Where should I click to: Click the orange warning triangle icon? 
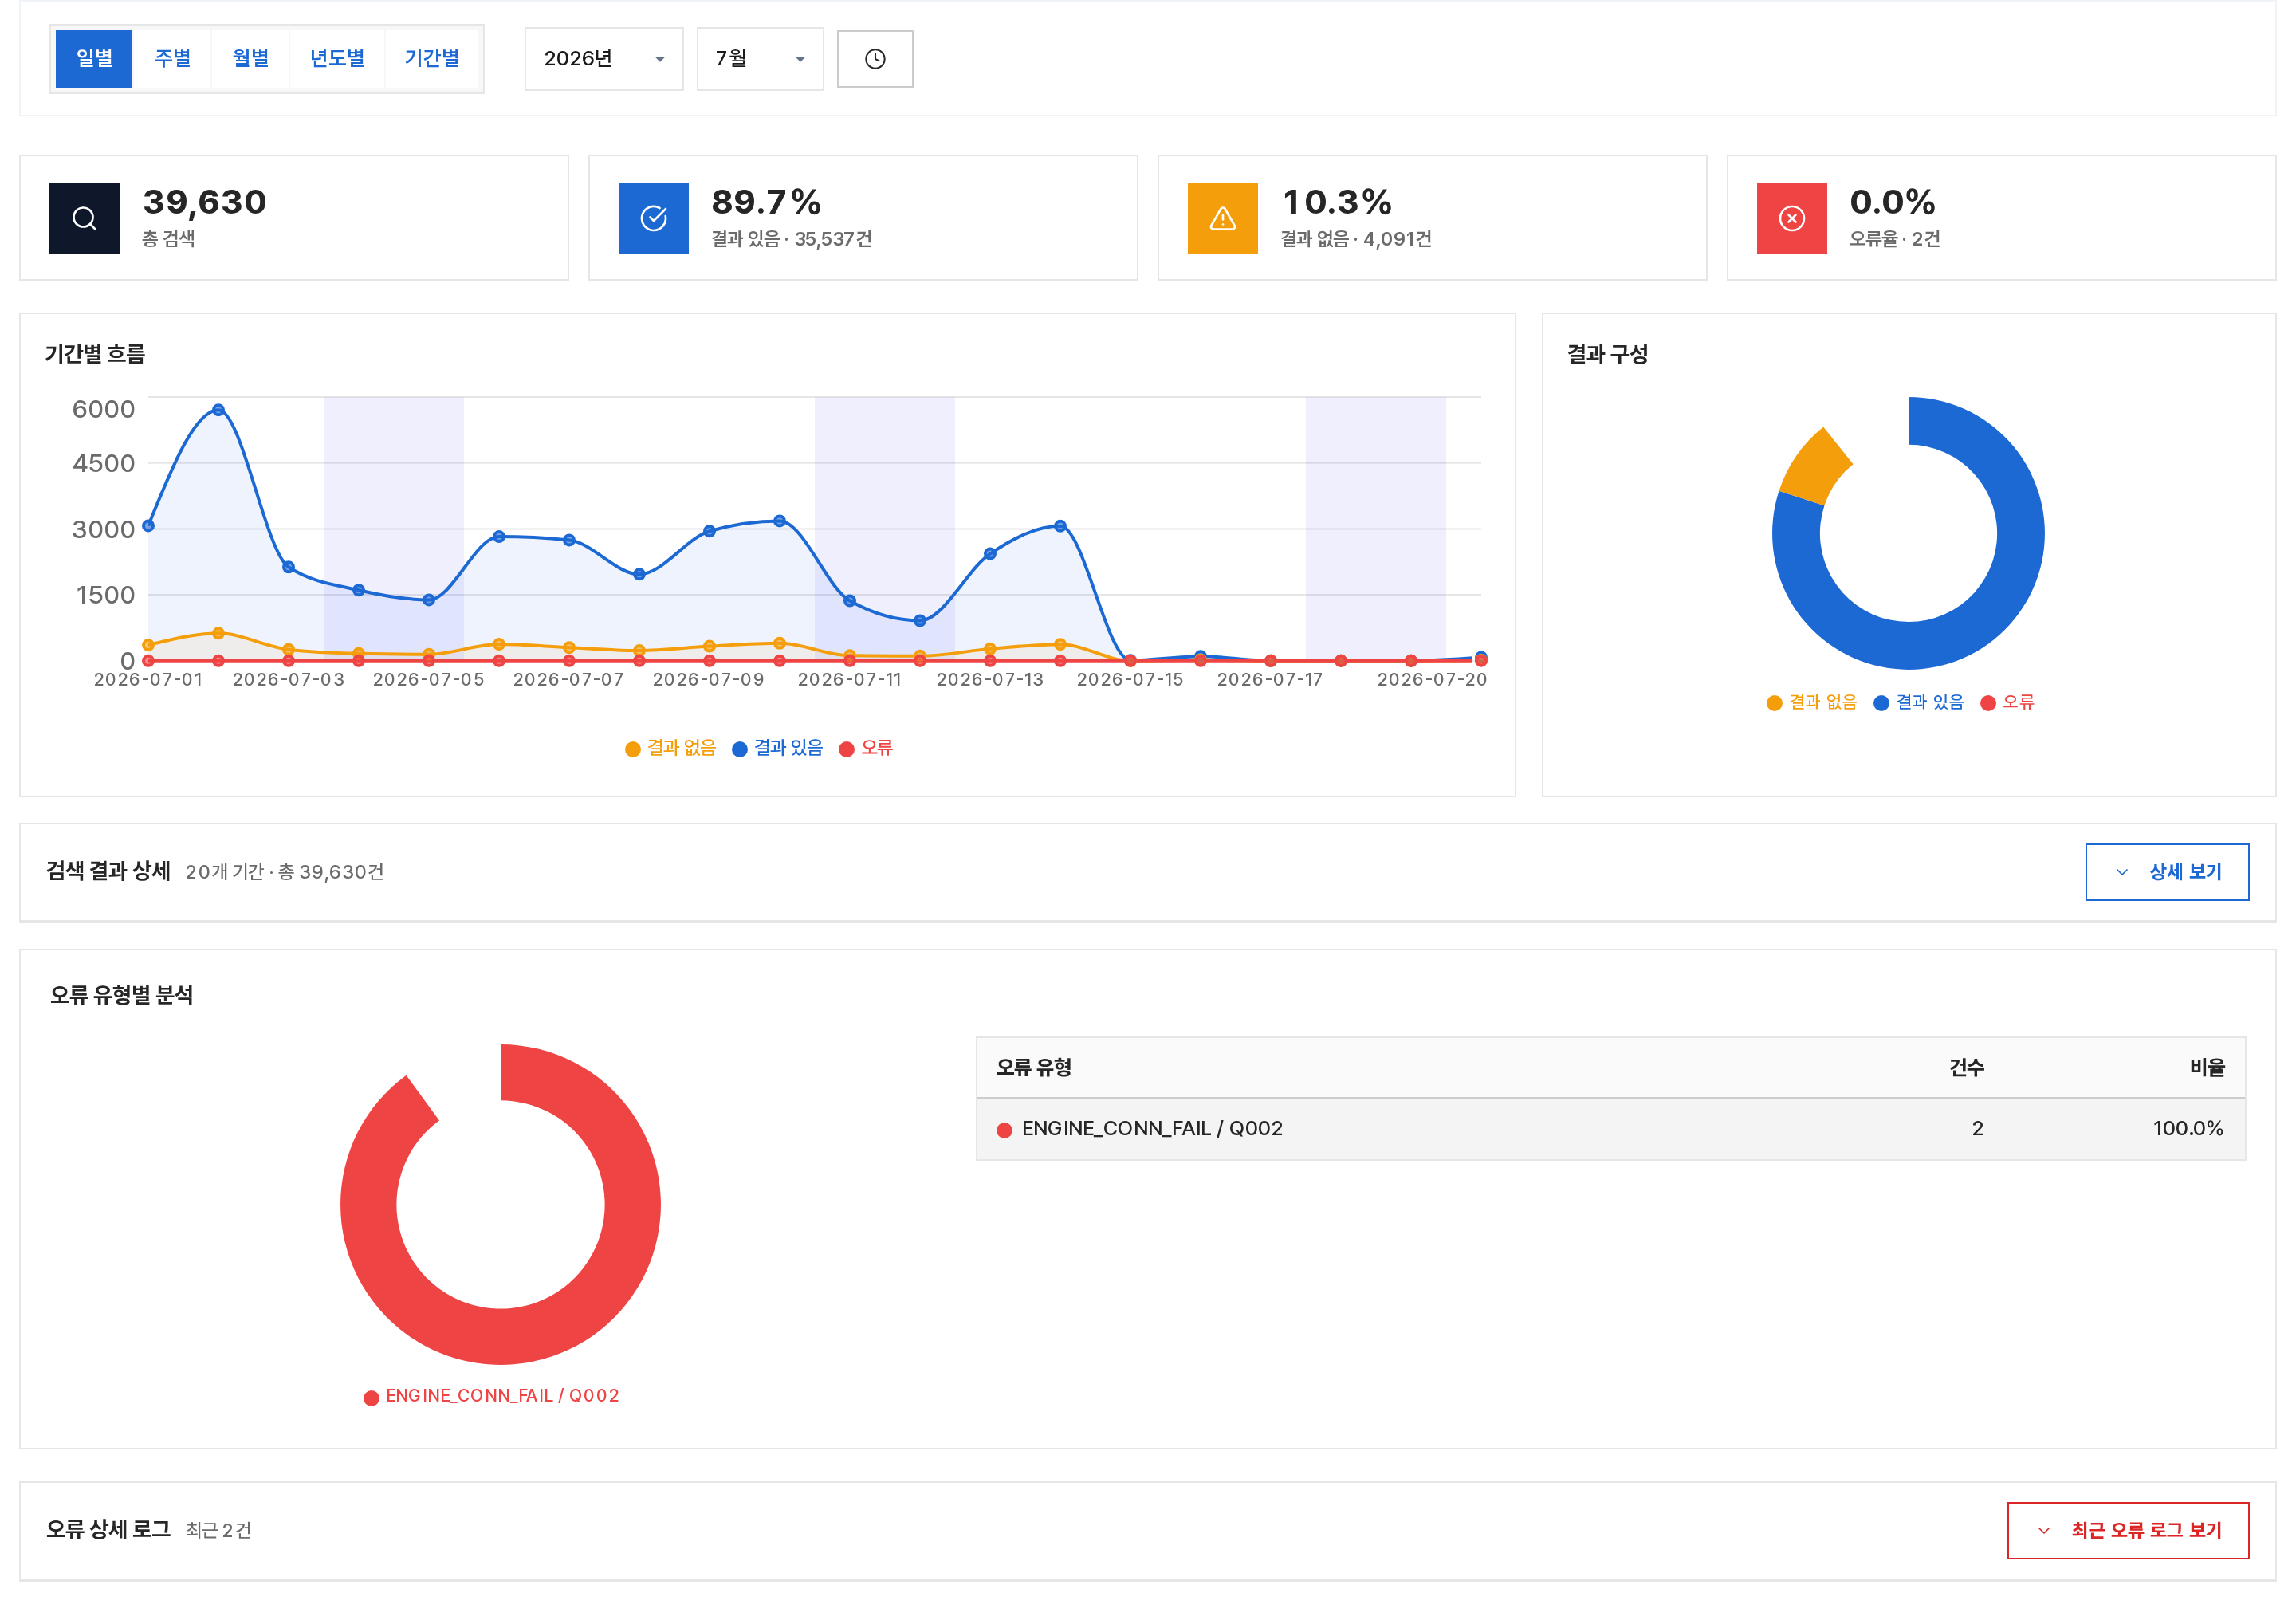tap(1222, 218)
